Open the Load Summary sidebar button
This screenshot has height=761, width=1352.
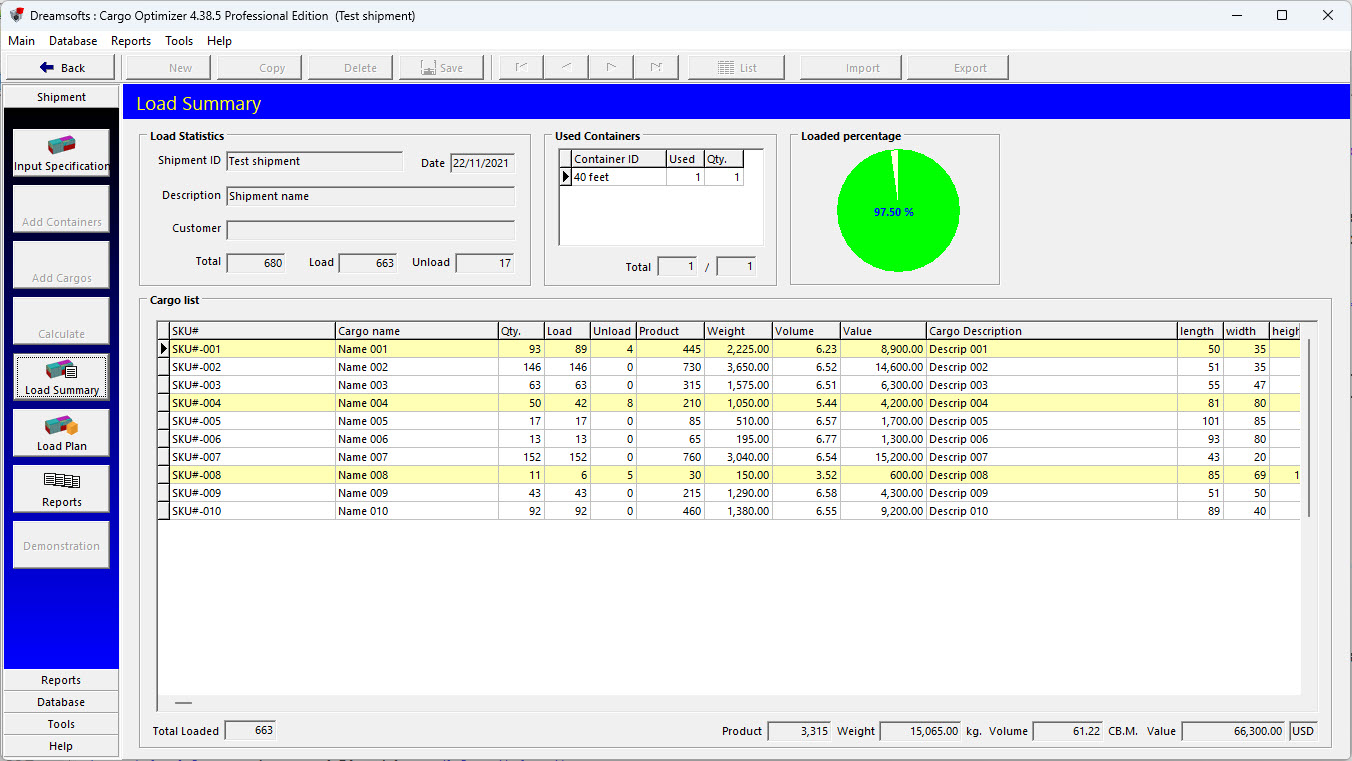[61, 377]
